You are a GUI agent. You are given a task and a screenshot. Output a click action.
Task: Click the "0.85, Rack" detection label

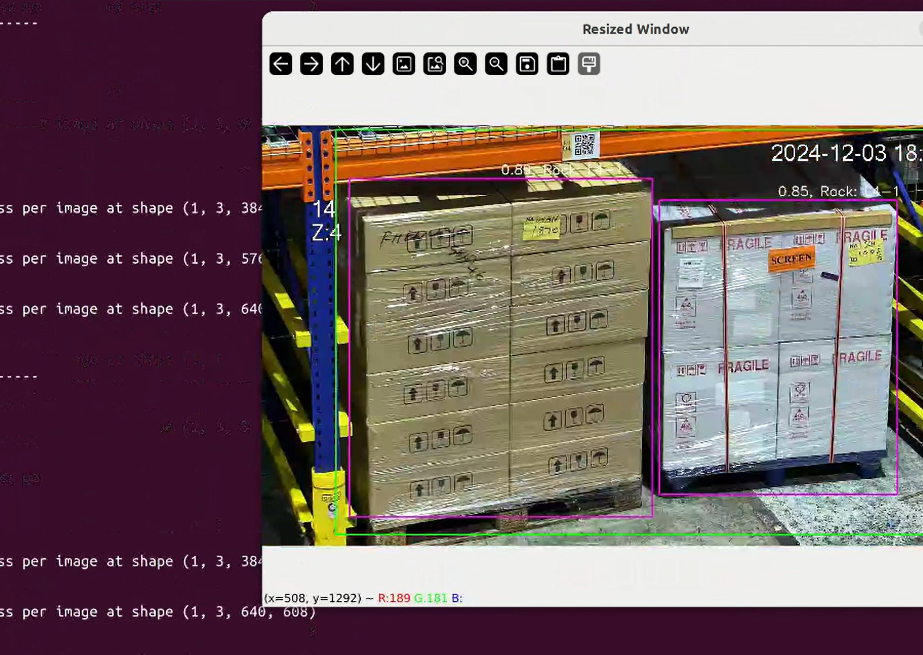[825, 191]
